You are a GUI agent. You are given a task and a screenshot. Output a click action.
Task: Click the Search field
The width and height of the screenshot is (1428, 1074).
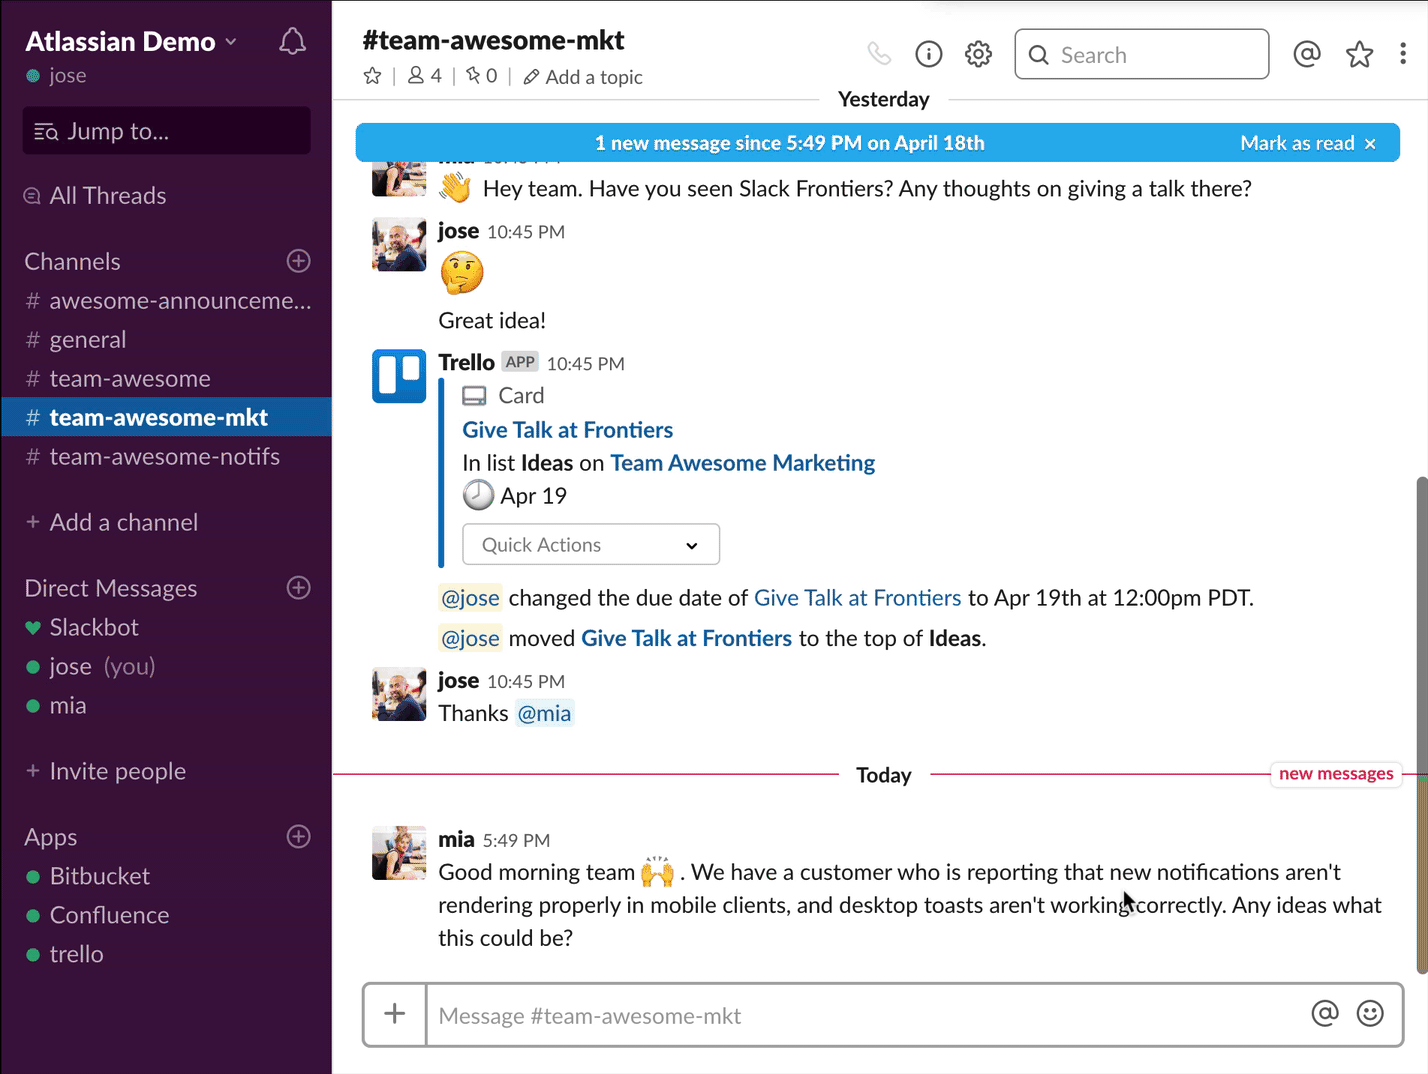pyautogui.click(x=1141, y=54)
